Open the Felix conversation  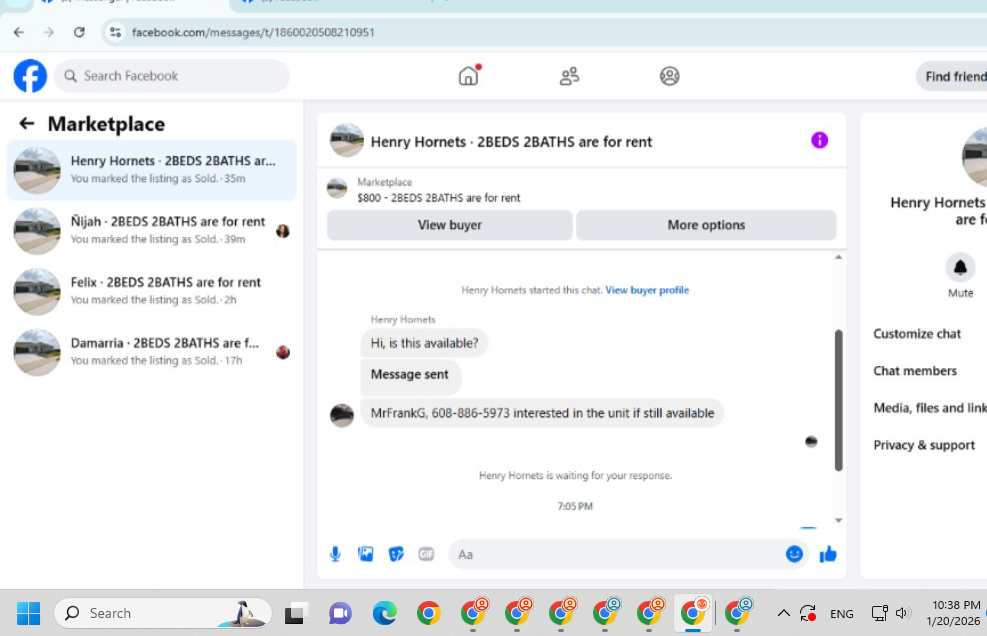pos(152,291)
